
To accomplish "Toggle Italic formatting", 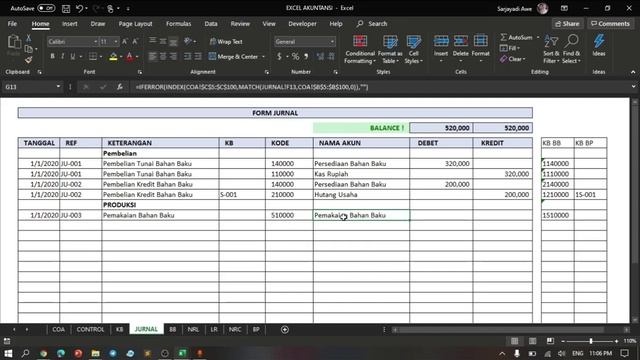I will tap(62, 56).
